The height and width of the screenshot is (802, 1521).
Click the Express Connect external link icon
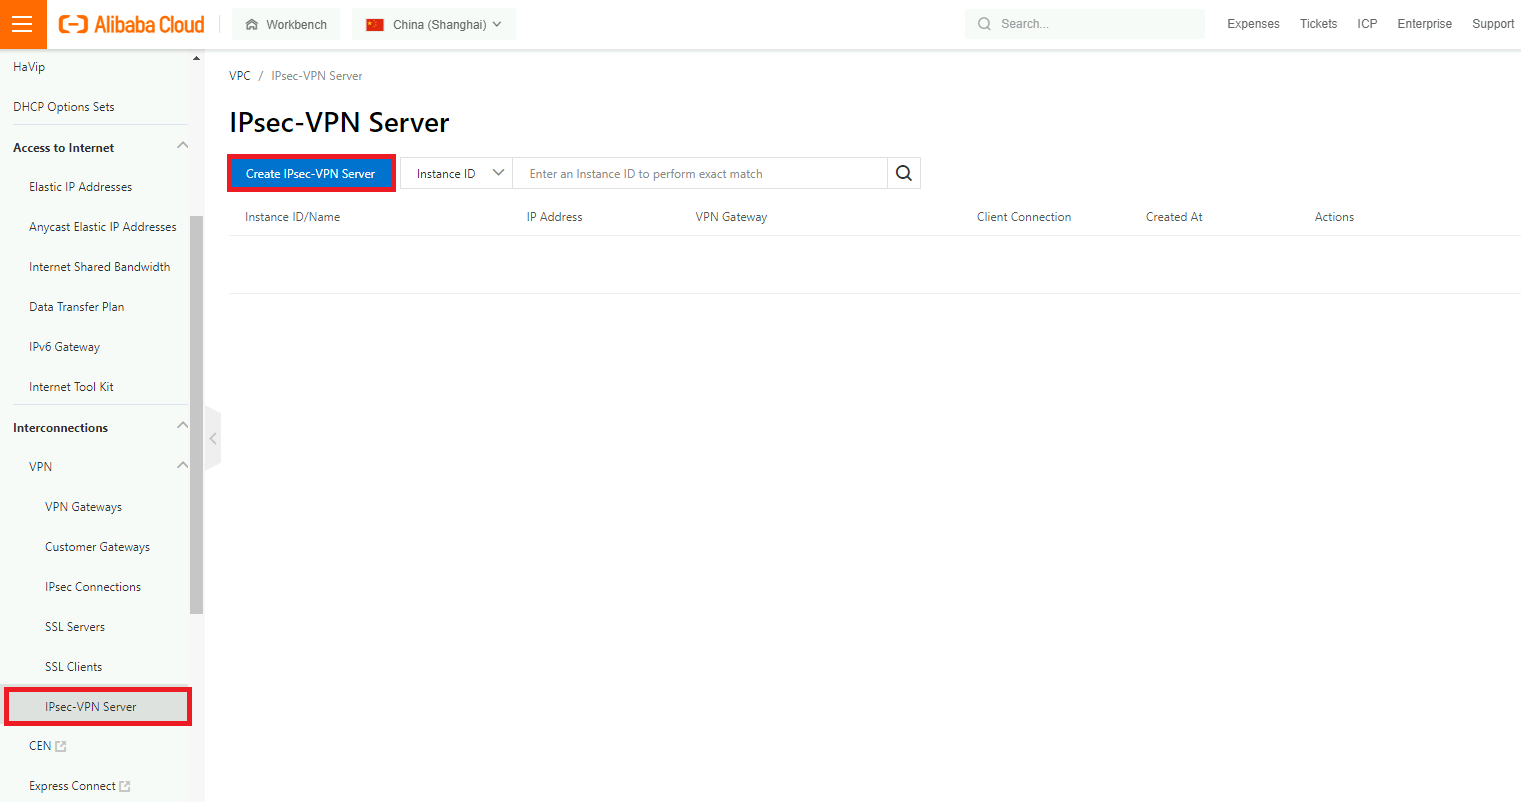tap(125, 786)
